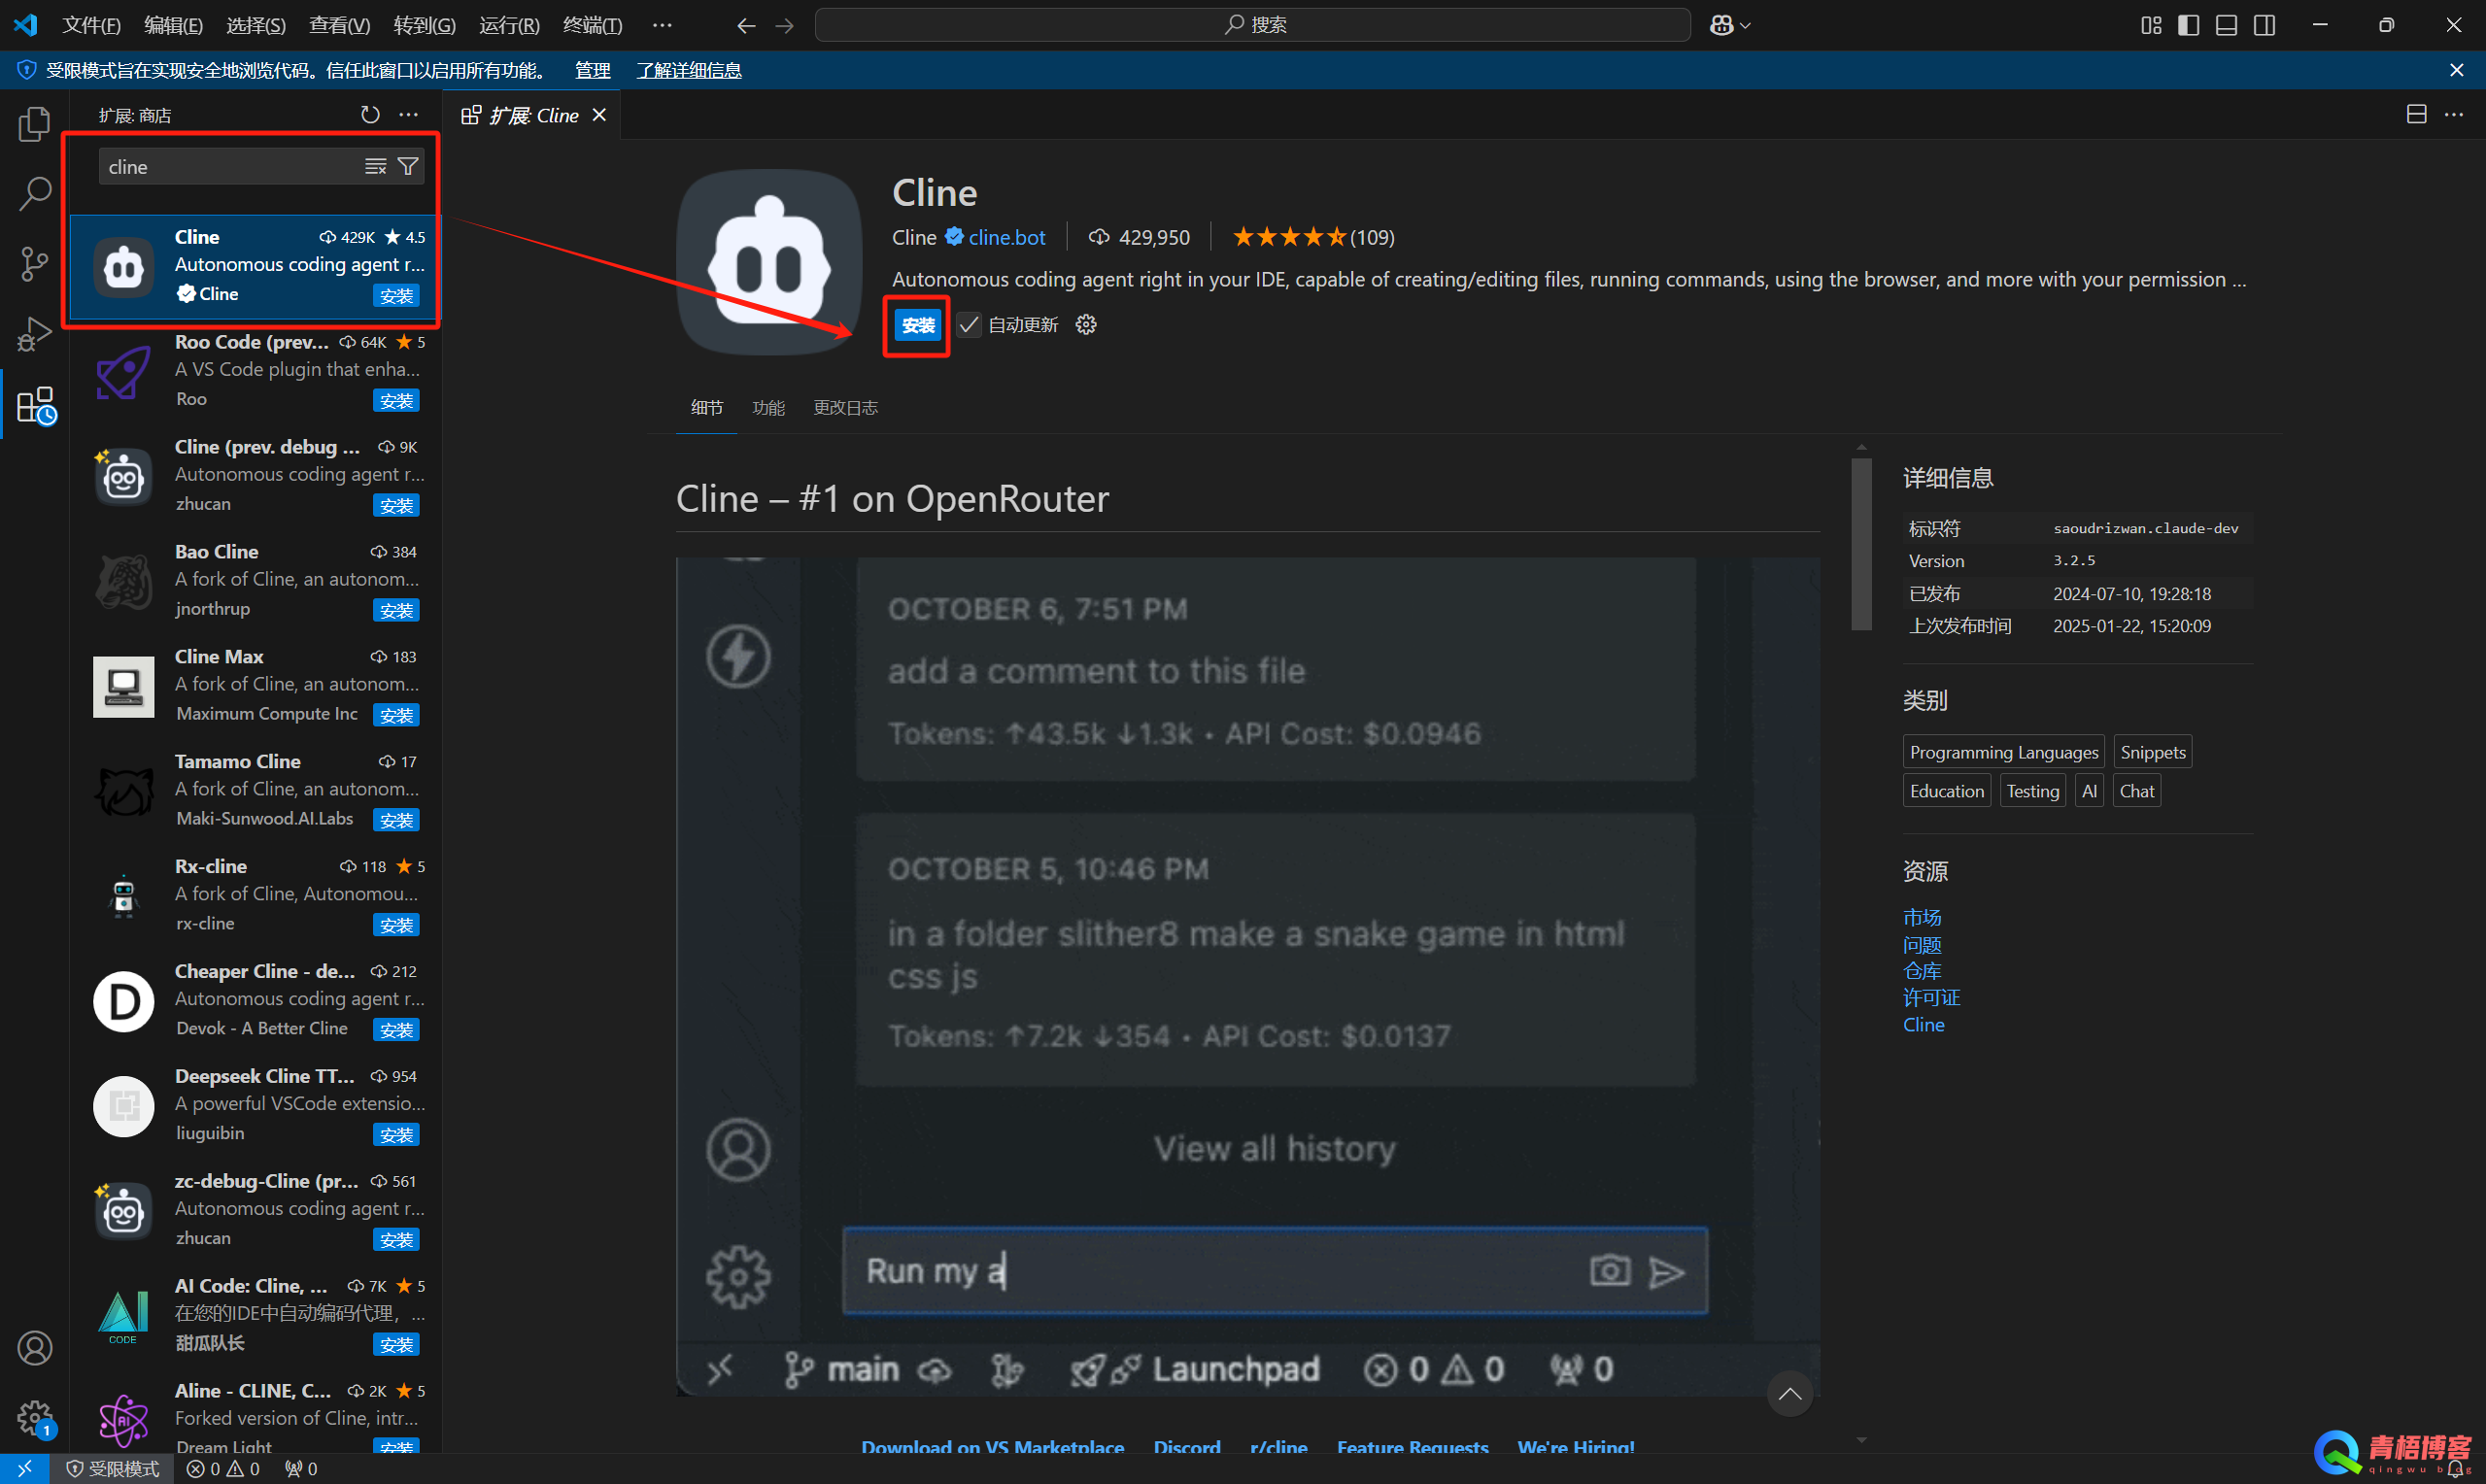Toggle bottom panel visibility

click(2226, 25)
